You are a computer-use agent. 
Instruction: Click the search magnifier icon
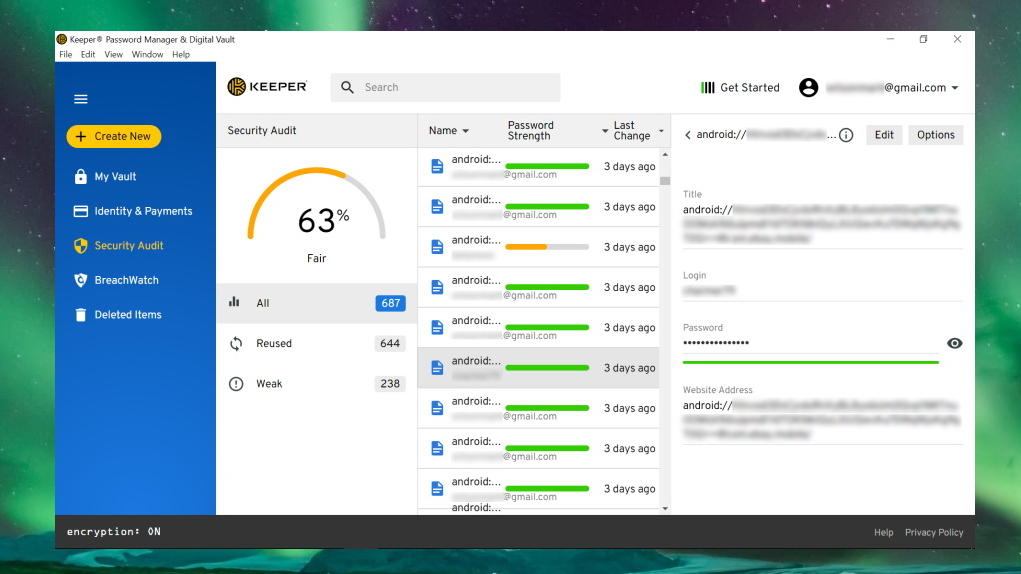click(347, 87)
